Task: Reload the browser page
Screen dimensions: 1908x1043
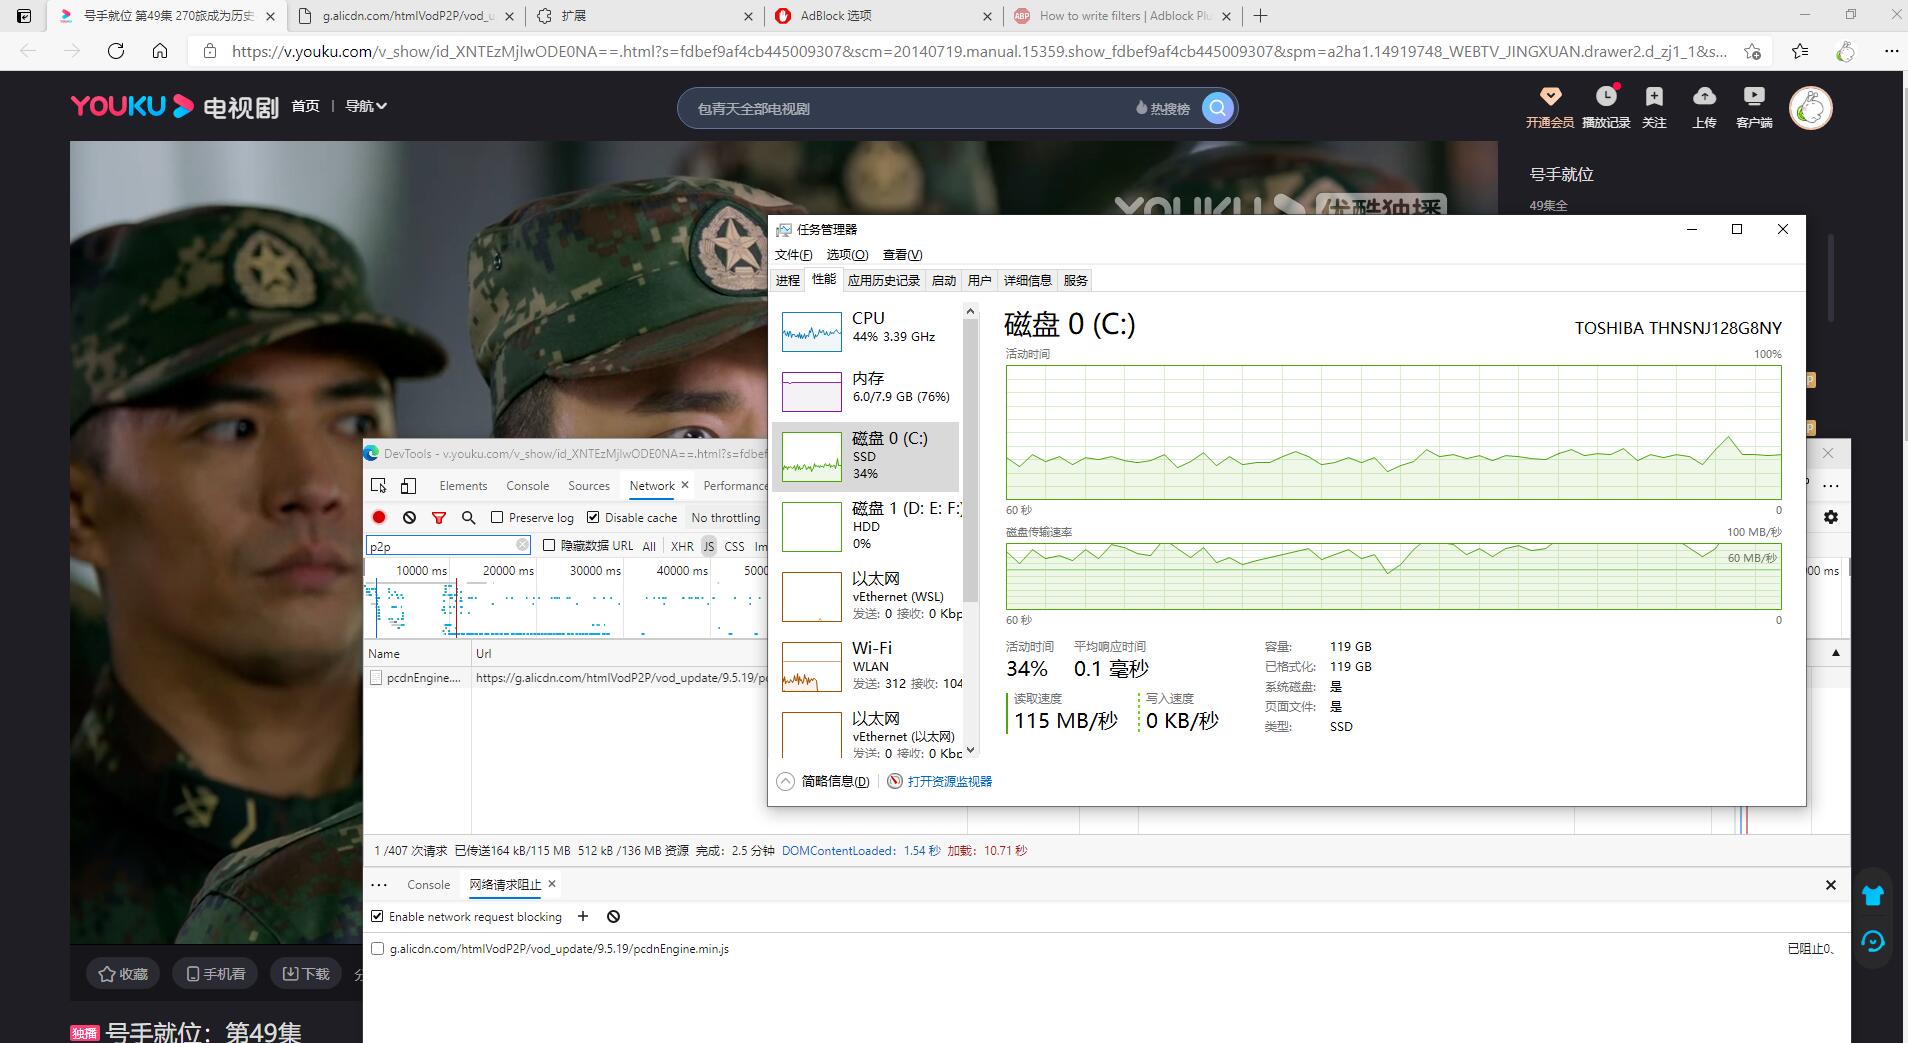Action: pyautogui.click(x=116, y=51)
